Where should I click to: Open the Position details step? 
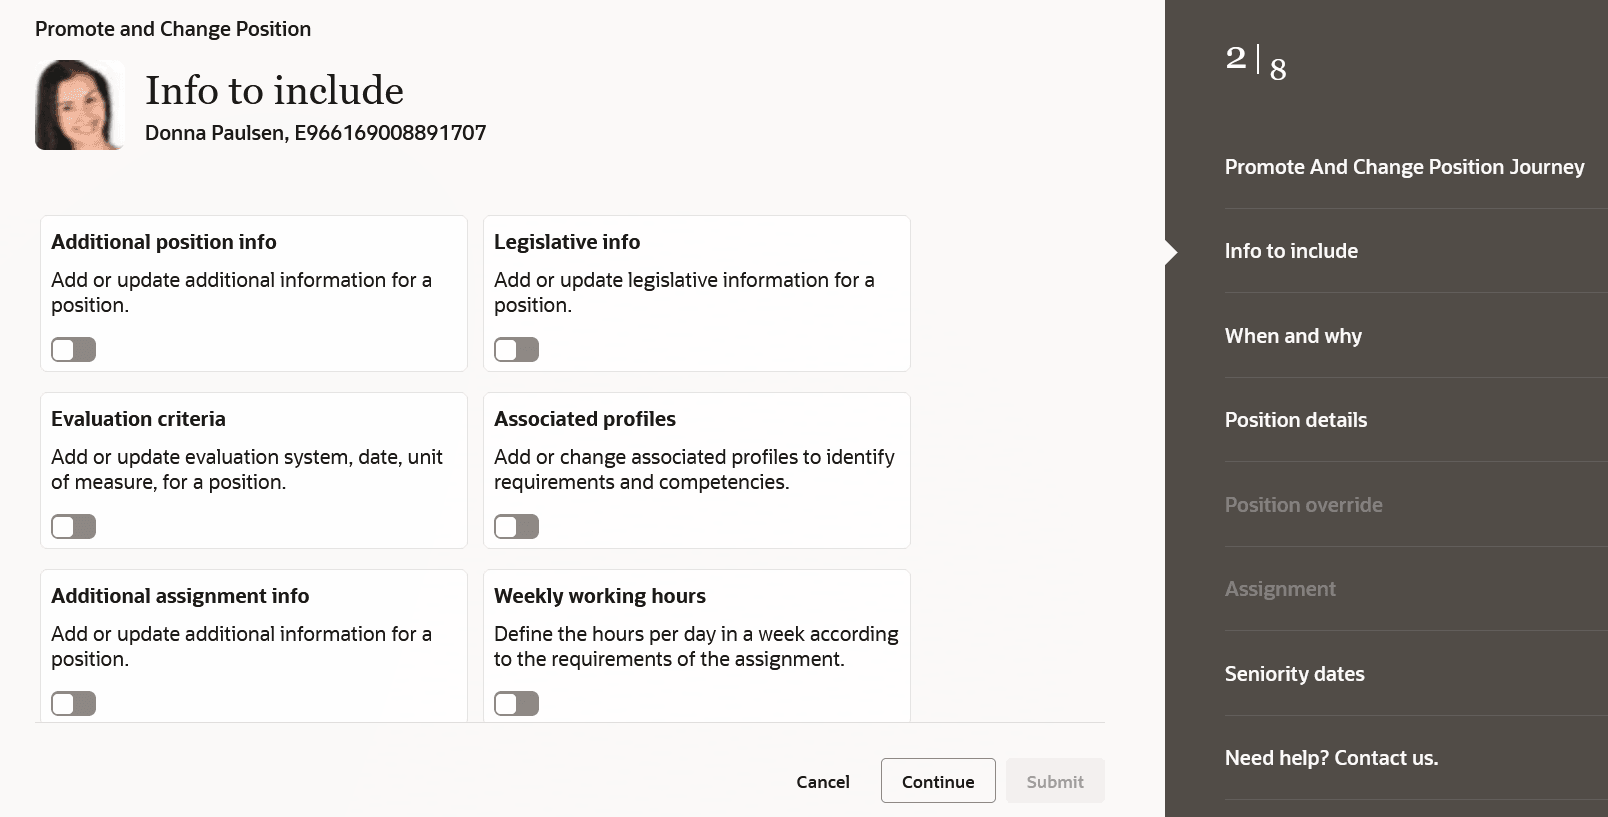click(x=1295, y=420)
